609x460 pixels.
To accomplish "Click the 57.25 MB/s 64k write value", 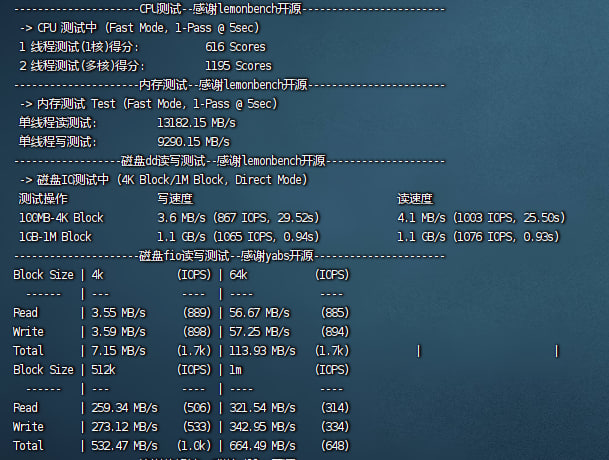I will 262,332.
